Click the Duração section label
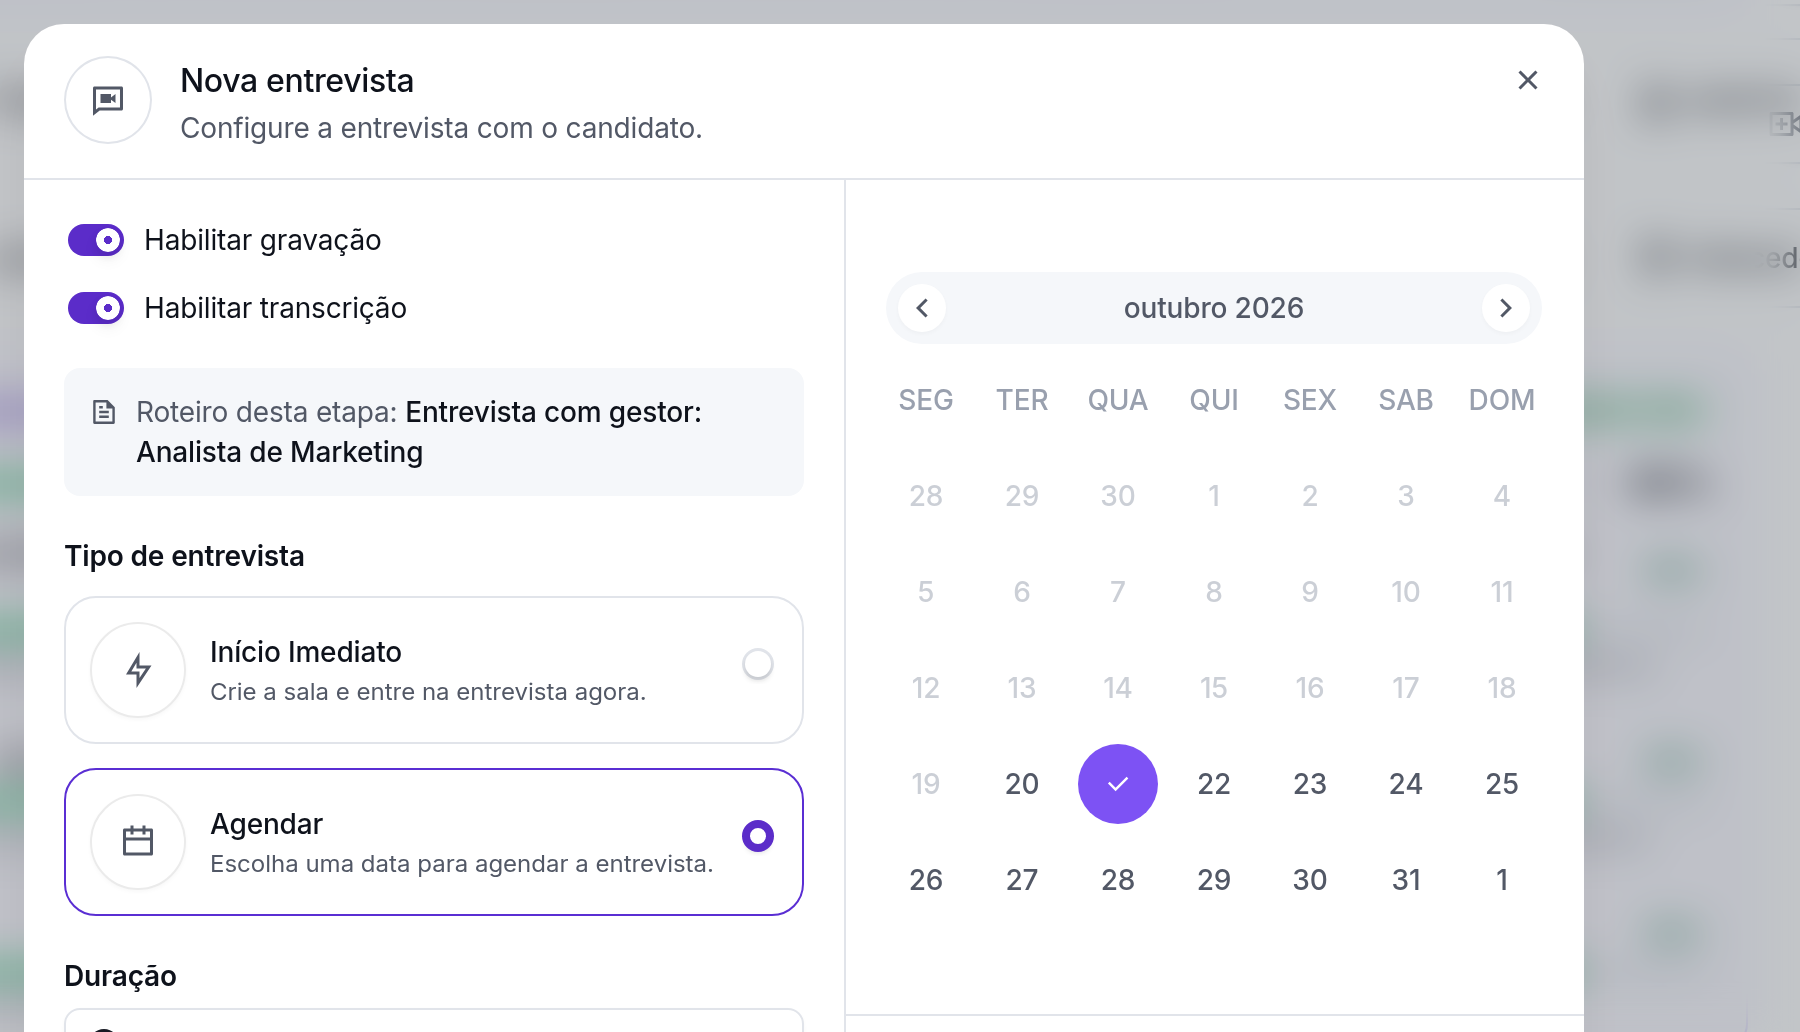 [120, 976]
